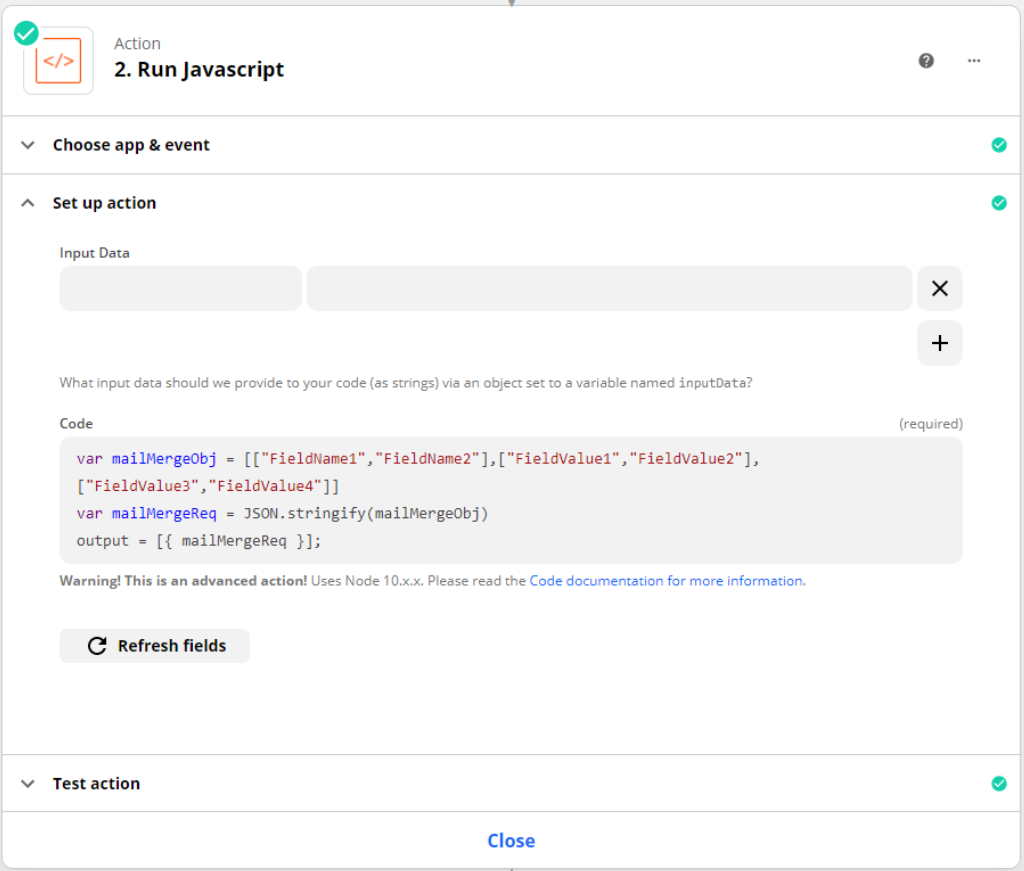Open the help question mark icon
The width and height of the screenshot is (1024, 871).
pyautogui.click(x=926, y=60)
